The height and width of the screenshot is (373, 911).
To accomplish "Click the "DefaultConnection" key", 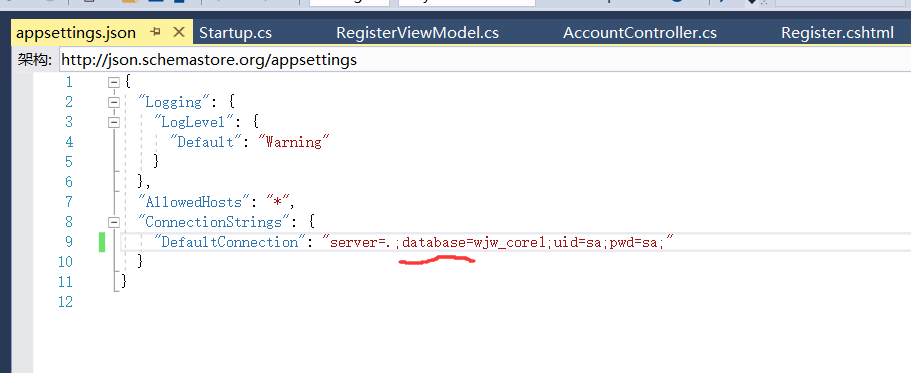I will [229, 242].
